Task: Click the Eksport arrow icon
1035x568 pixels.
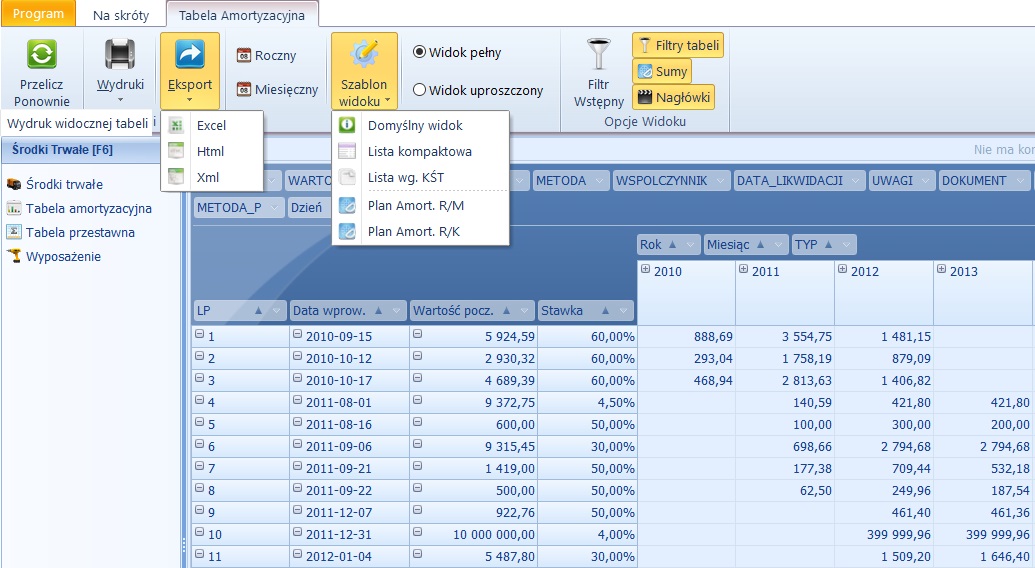Action: [x=189, y=55]
